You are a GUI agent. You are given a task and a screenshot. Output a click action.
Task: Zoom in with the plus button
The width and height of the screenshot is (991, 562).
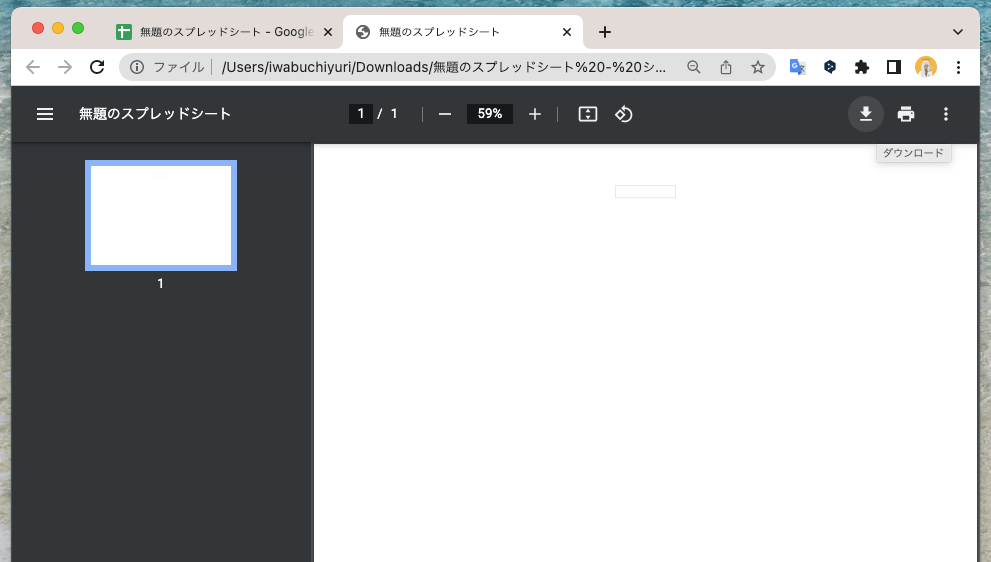pos(535,114)
